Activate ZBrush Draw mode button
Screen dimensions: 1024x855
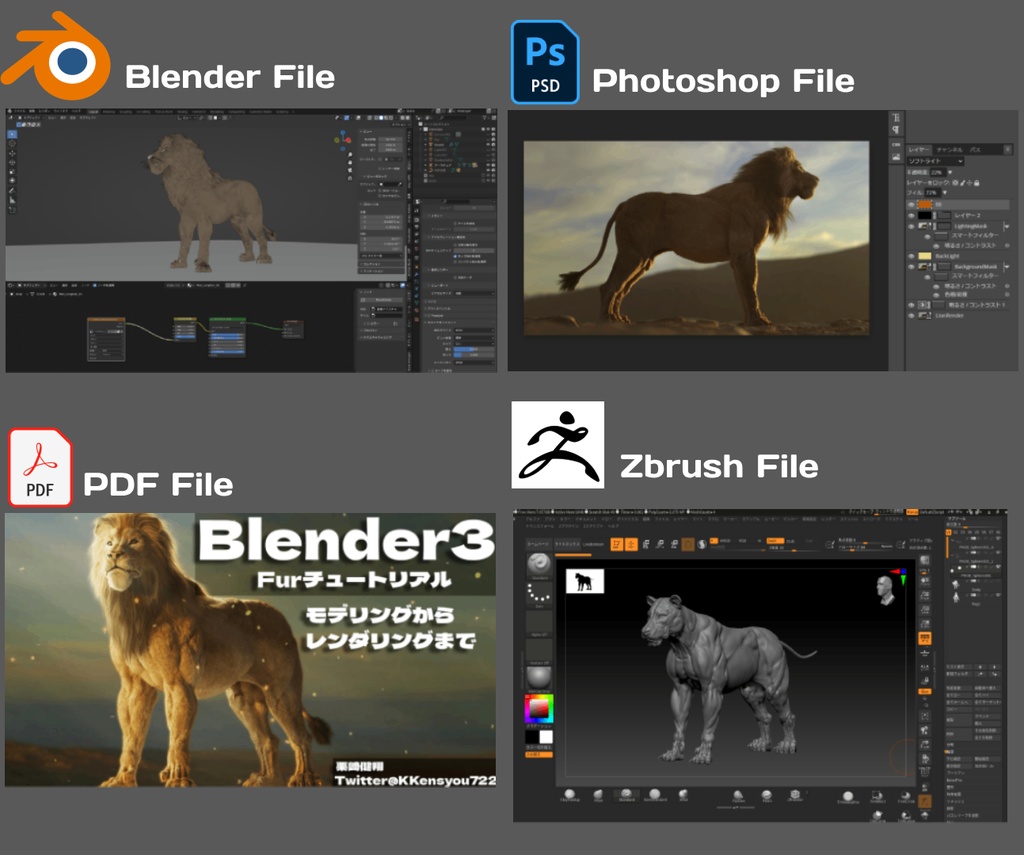click(632, 545)
